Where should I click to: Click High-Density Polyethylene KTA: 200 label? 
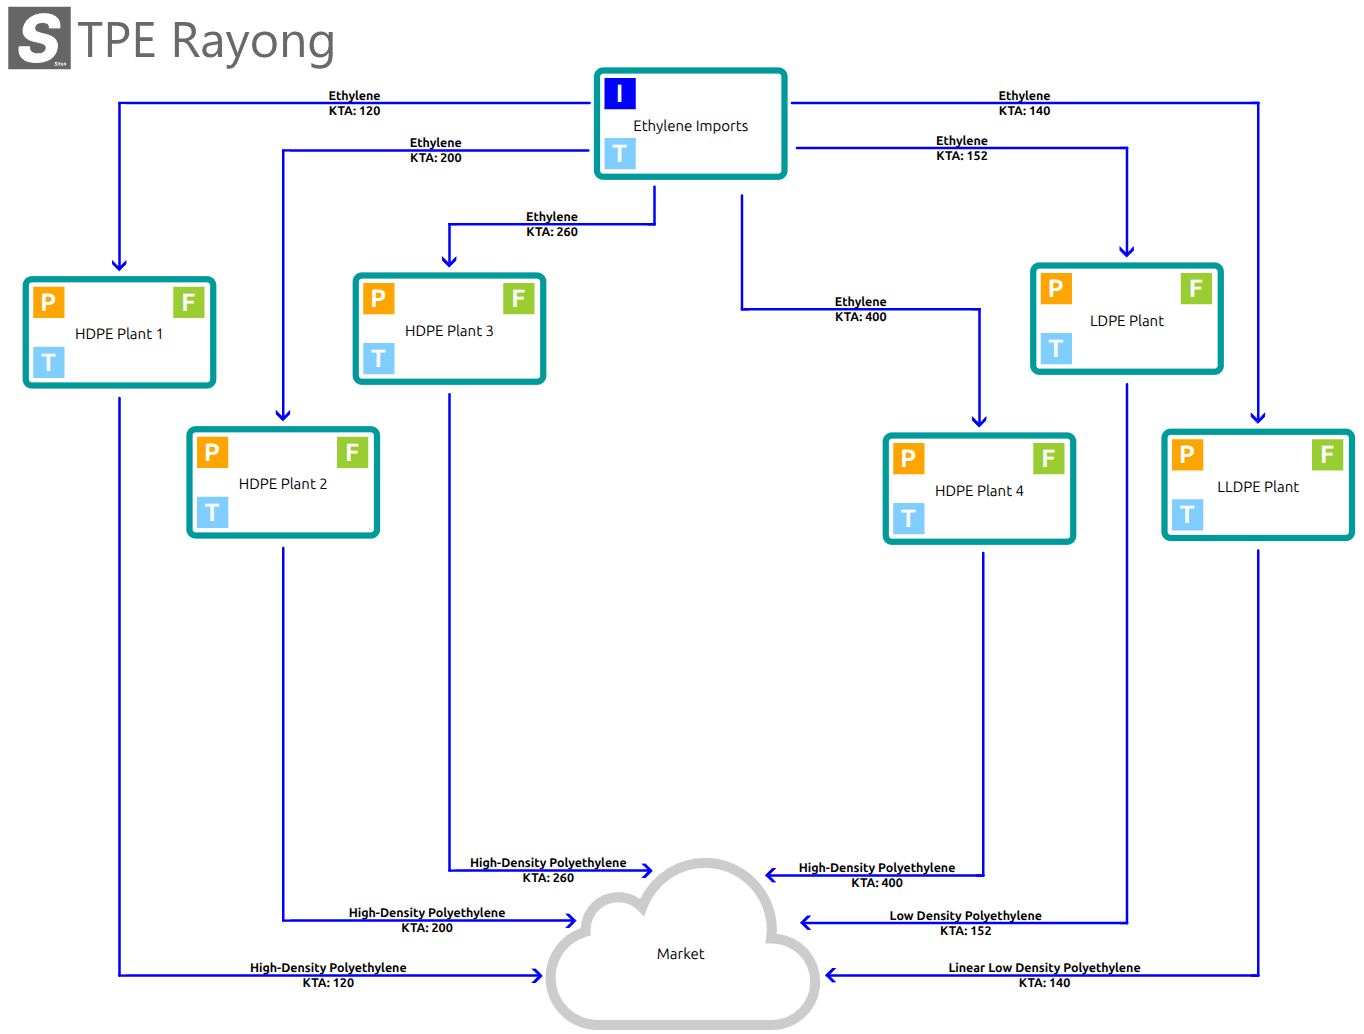point(427,920)
